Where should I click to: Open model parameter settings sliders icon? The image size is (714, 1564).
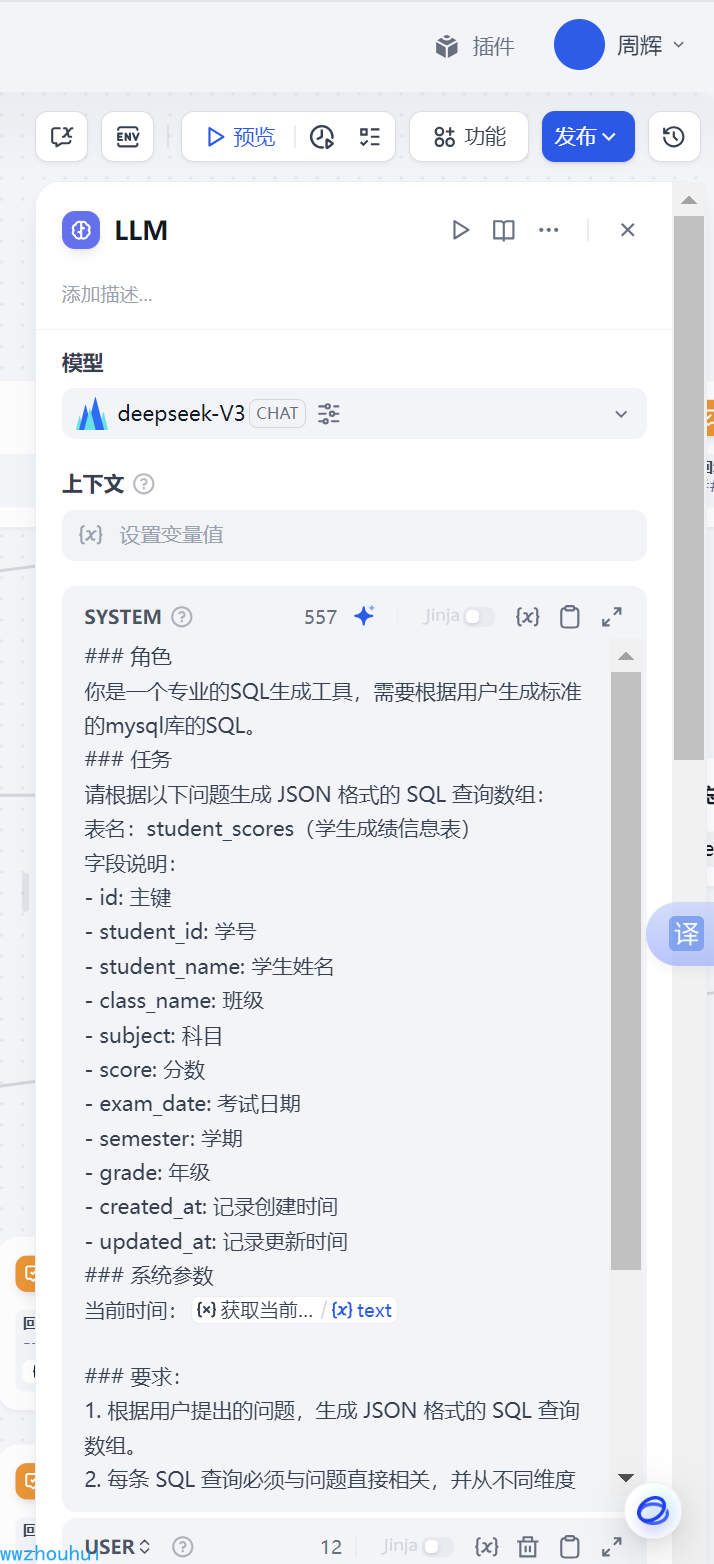329,413
